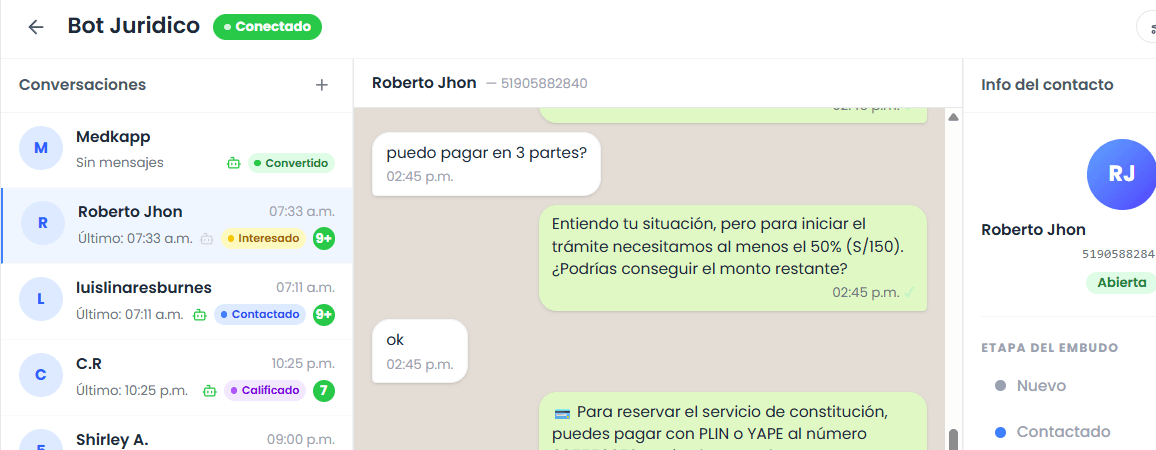Image resolution: width=1156 pixels, height=450 pixels.
Task: Click 10:25 p.m. time on C.R
Action: tap(303, 364)
